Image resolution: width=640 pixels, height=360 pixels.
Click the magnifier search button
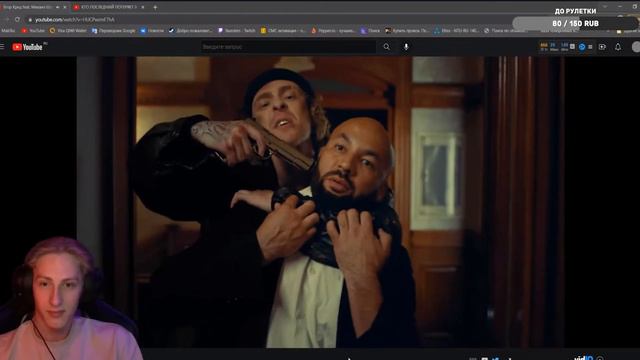(387, 47)
